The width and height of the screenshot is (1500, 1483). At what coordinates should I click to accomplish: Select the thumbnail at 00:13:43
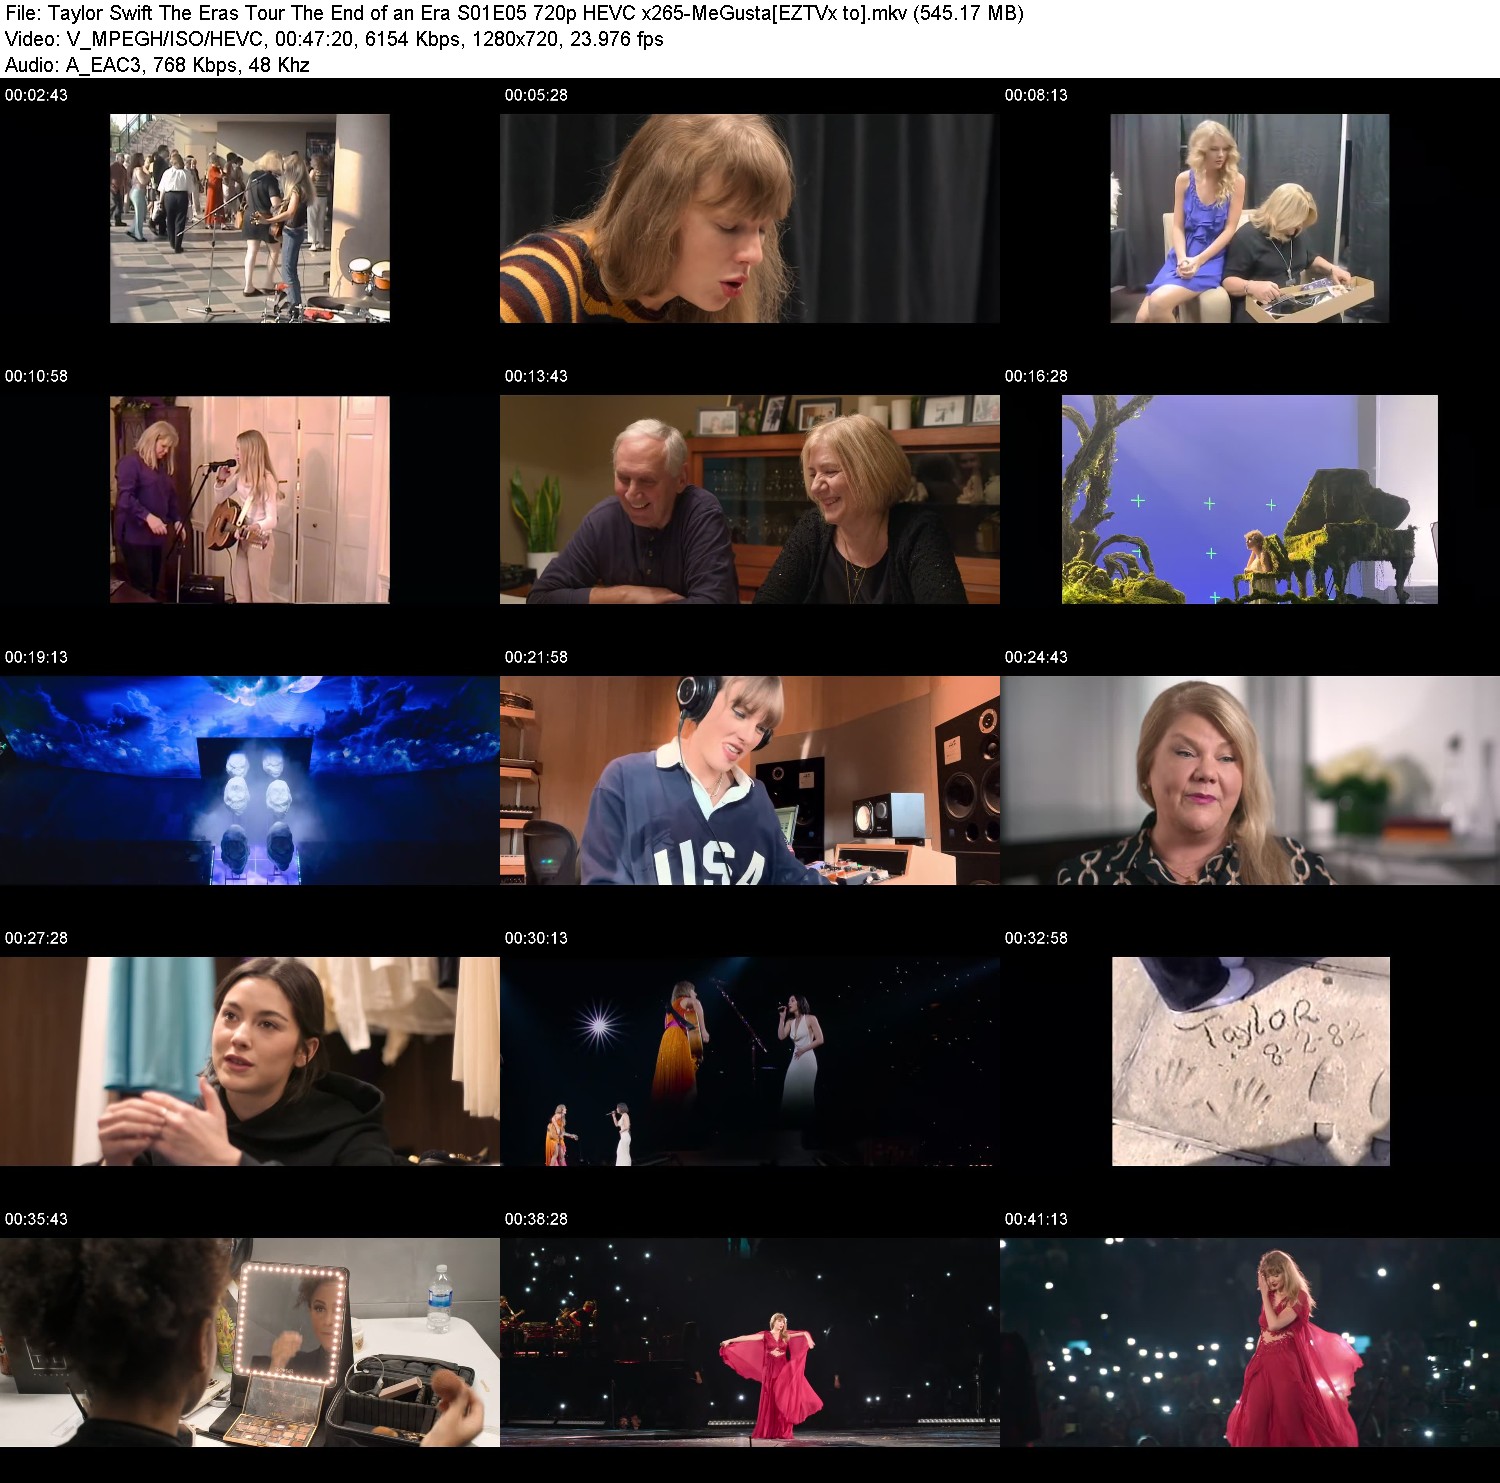750,499
